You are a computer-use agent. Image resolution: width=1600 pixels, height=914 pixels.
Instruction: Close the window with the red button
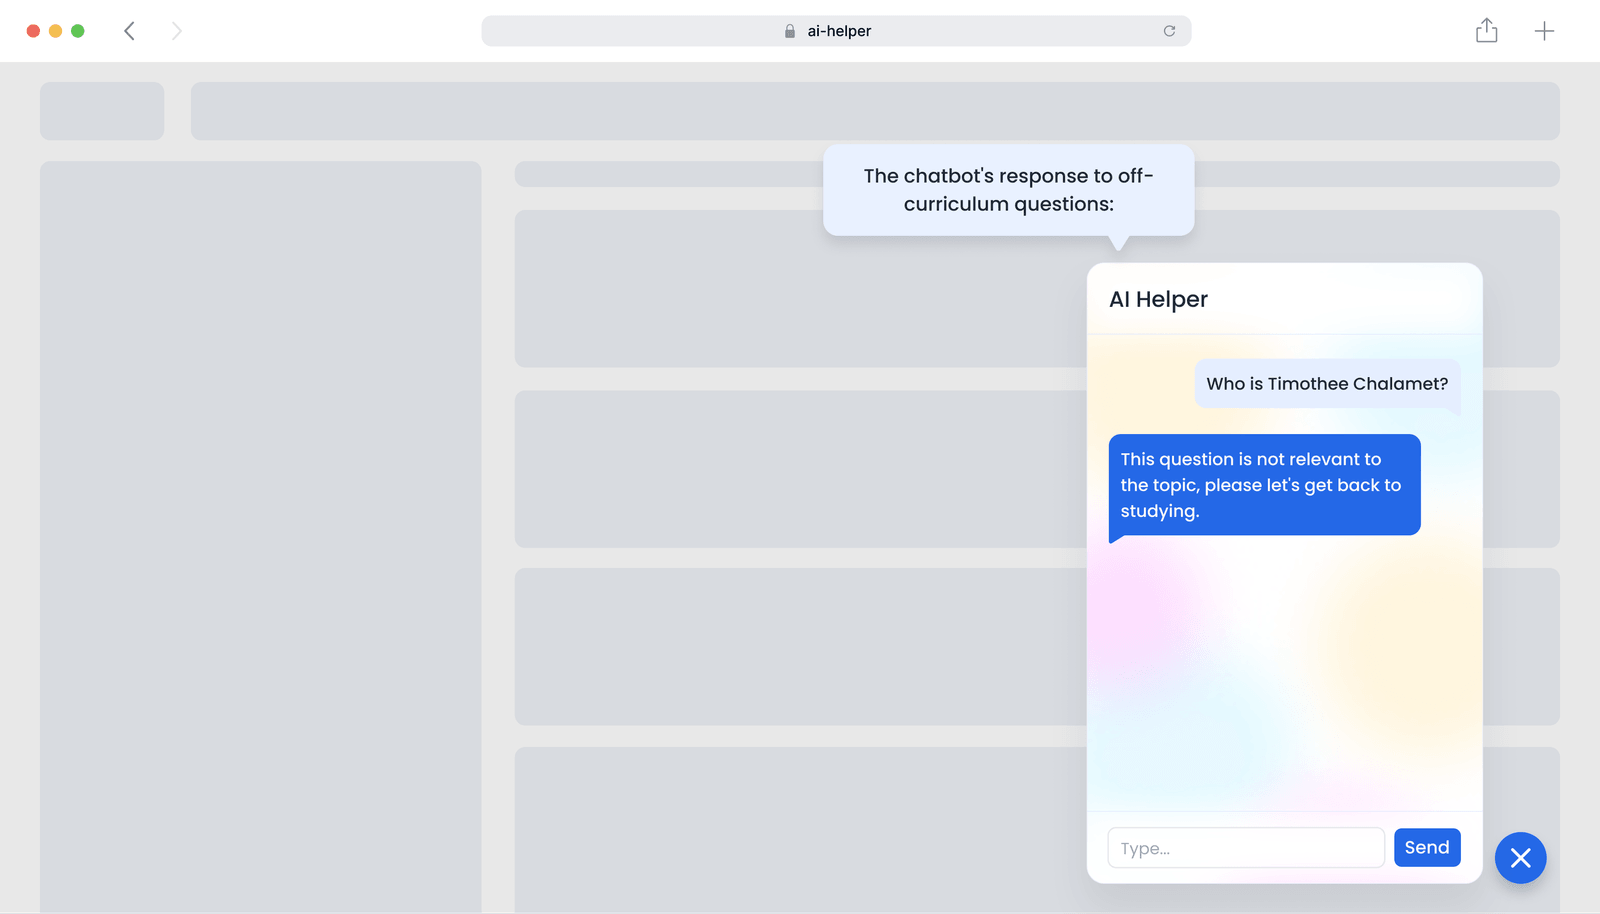33,31
